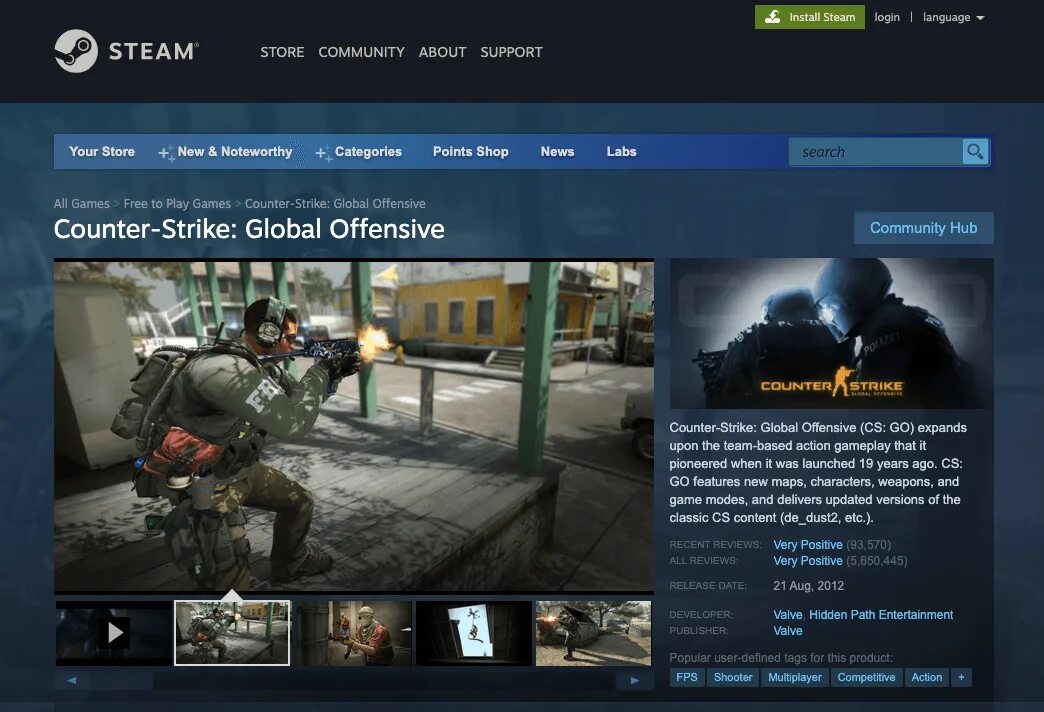Open all reviews Very Positive link
This screenshot has height=712, width=1044.
pyautogui.click(x=808, y=561)
